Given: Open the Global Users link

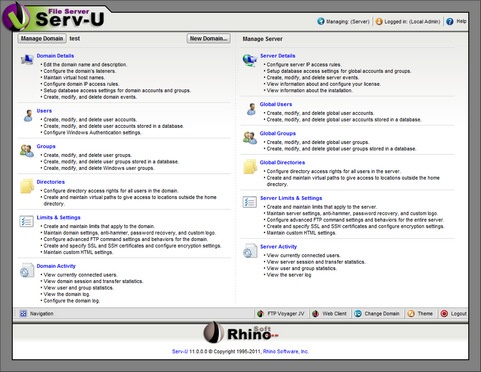Looking at the screenshot, I should [x=276, y=104].
